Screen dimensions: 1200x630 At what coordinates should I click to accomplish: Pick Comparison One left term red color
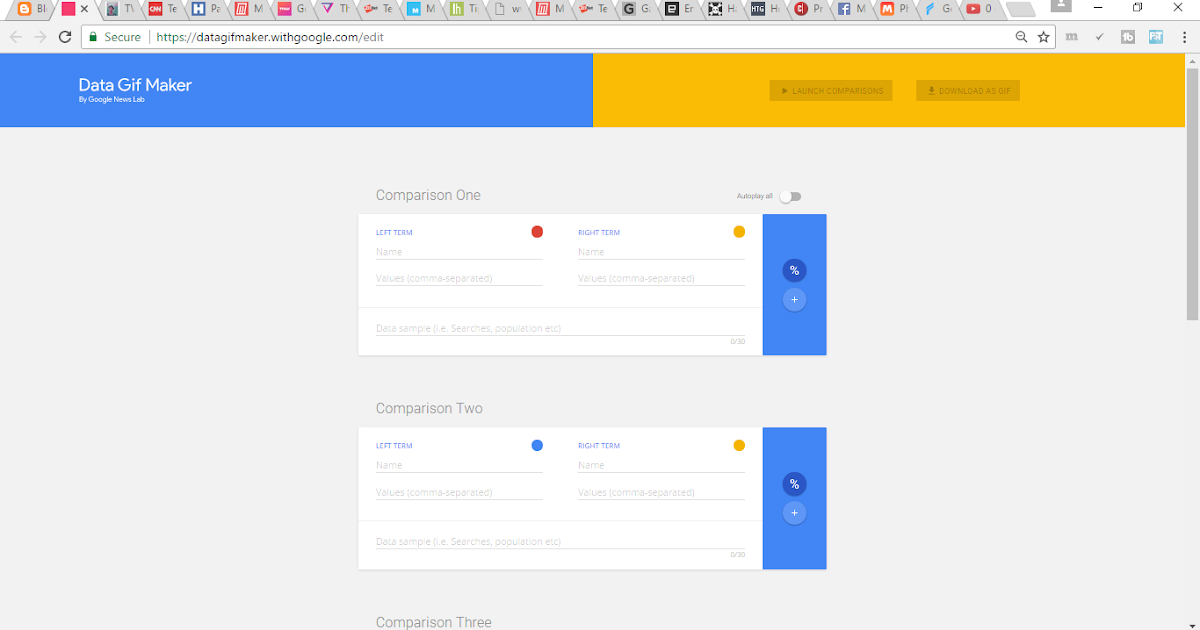pyautogui.click(x=537, y=232)
